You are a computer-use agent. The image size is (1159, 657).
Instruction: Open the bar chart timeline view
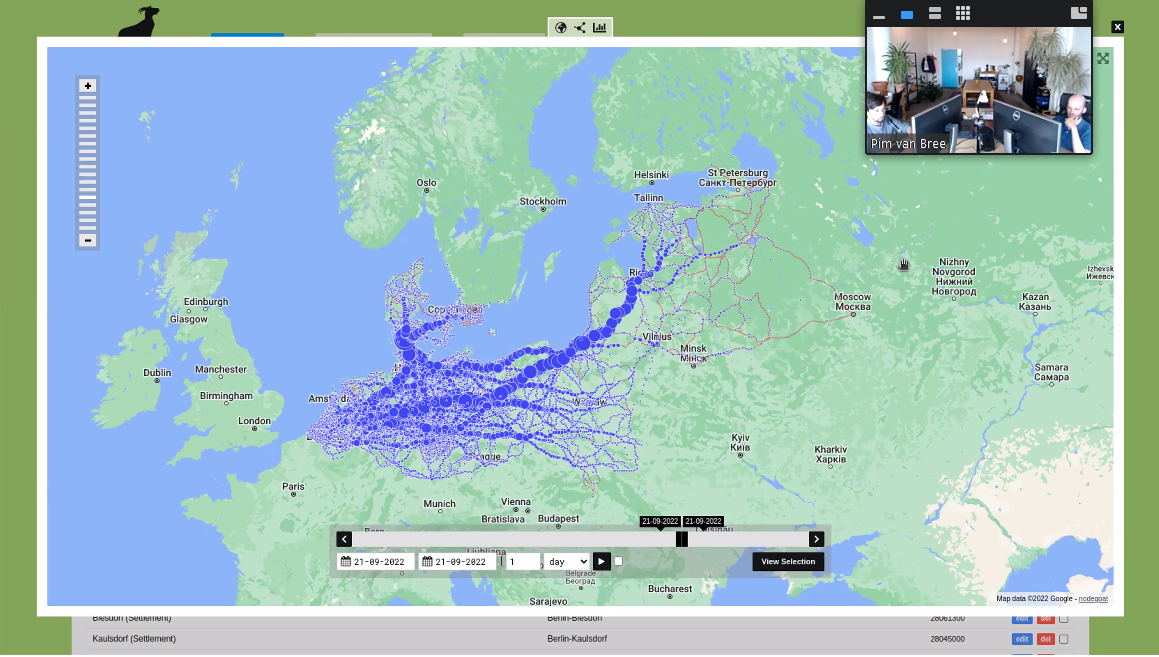[x=599, y=27]
